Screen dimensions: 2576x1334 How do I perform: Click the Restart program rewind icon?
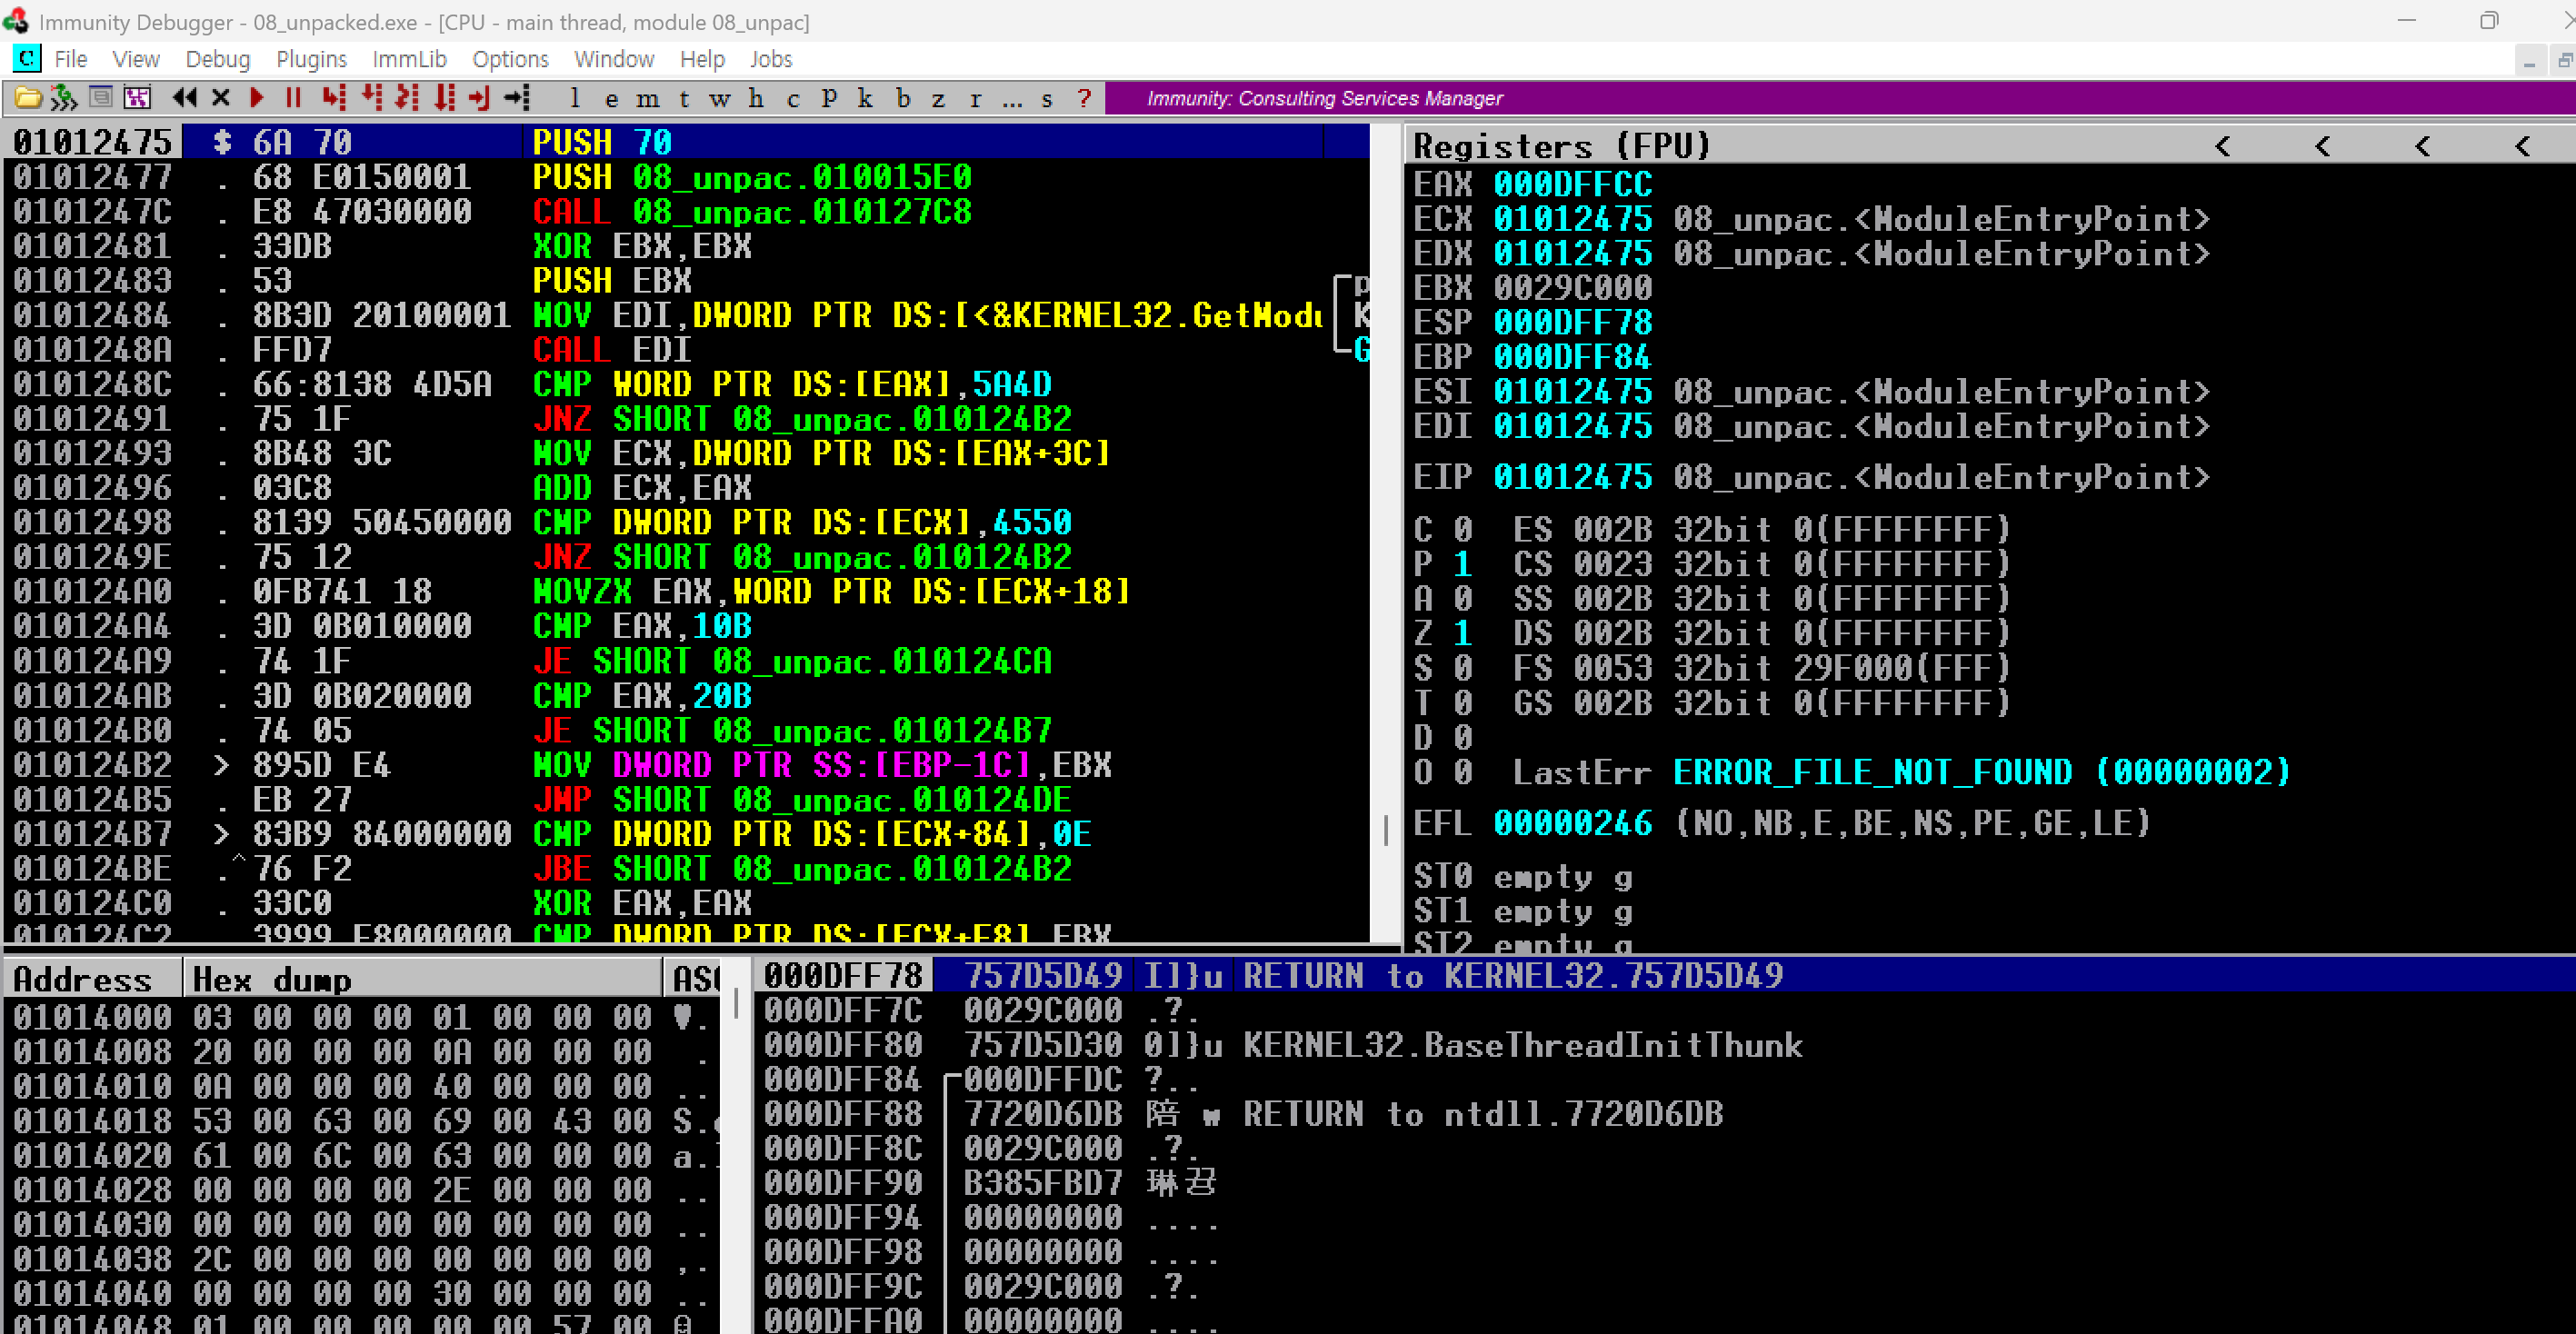184,98
